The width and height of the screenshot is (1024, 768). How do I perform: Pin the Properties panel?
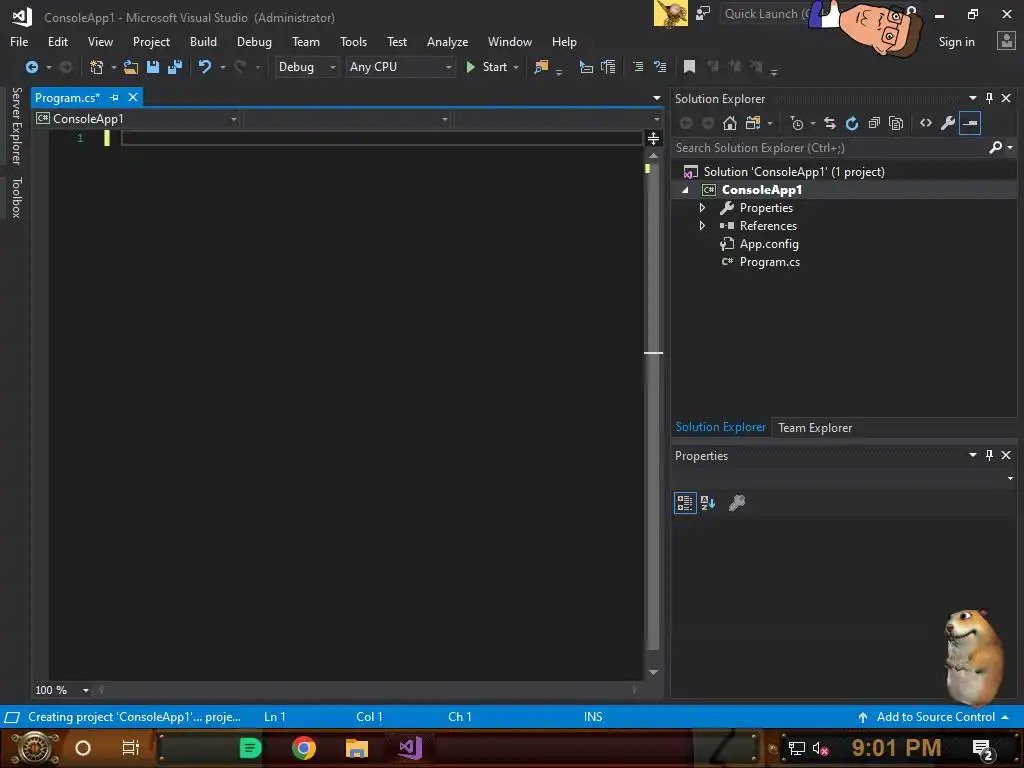pyautogui.click(x=989, y=455)
